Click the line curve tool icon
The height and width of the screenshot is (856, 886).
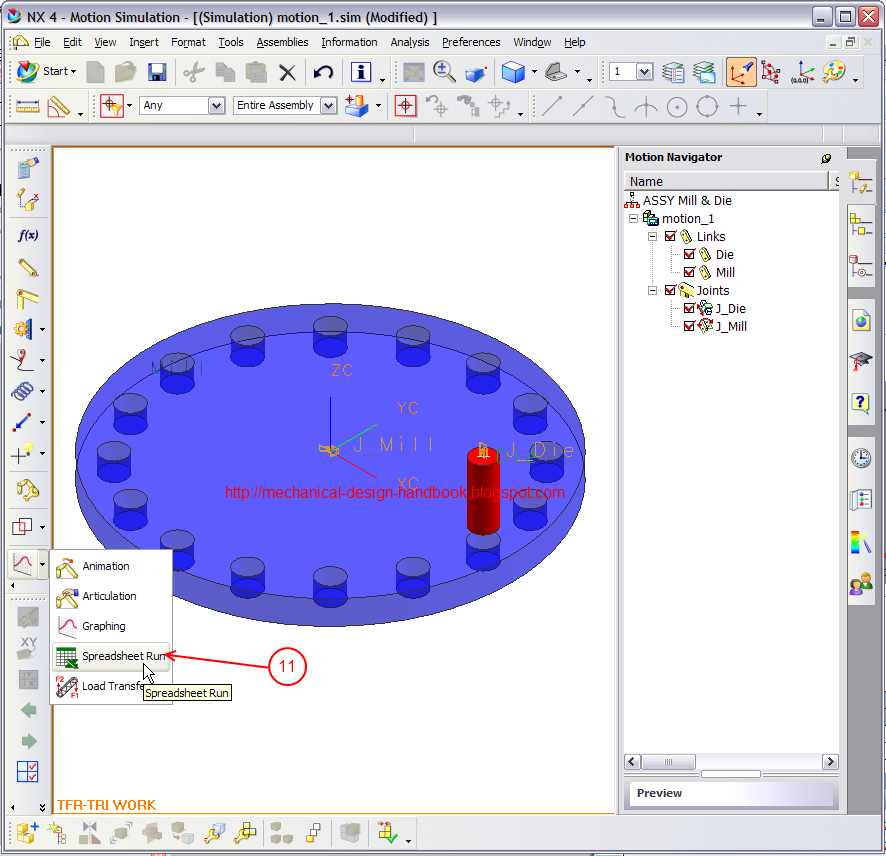click(552, 106)
